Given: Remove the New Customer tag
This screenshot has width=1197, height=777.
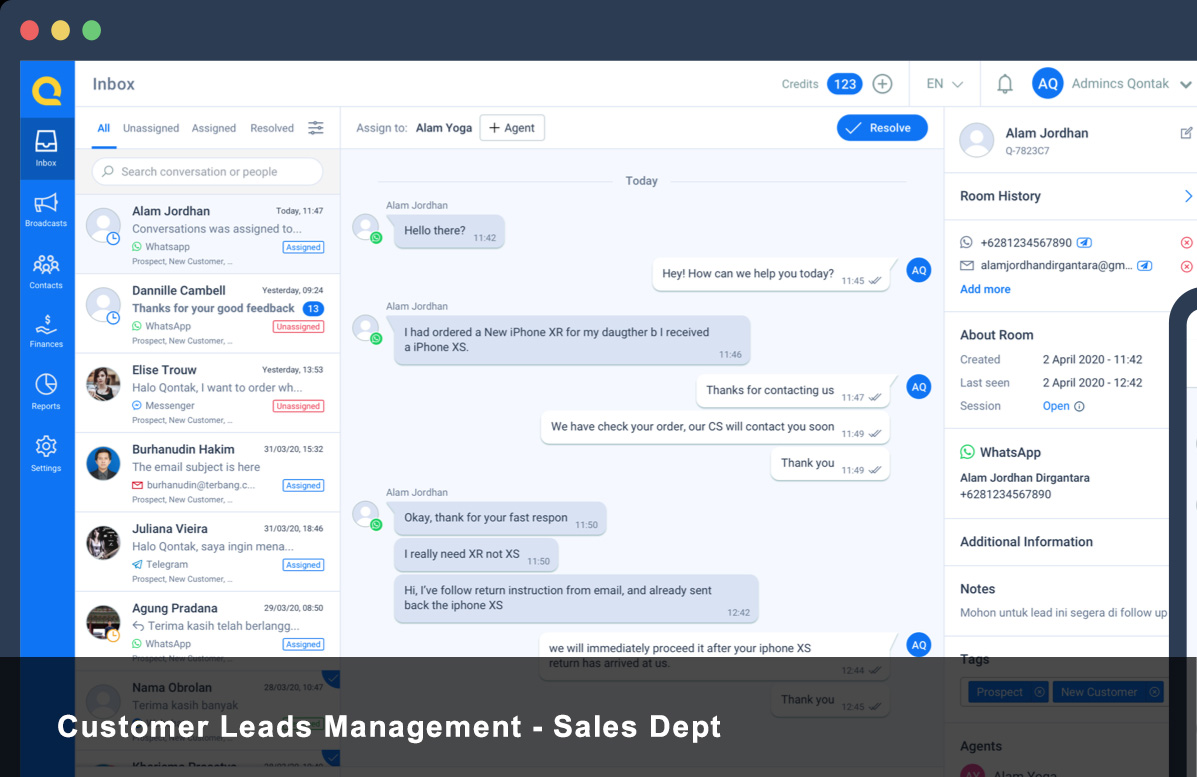Looking at the screenshot, I should coord(1154,692).
